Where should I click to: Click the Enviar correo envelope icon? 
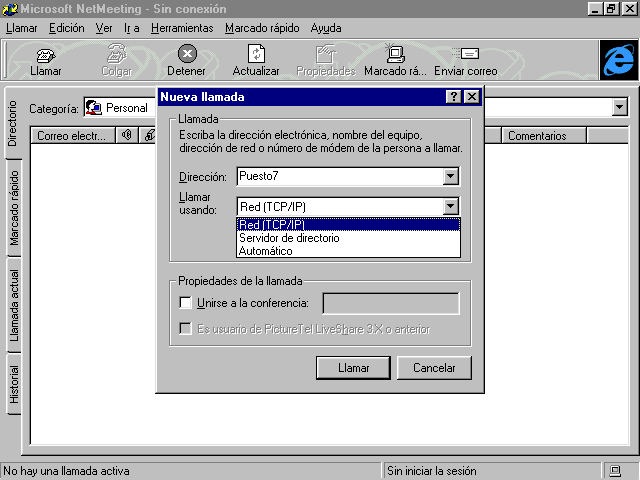pyautogui.click(x=466, y=53)
